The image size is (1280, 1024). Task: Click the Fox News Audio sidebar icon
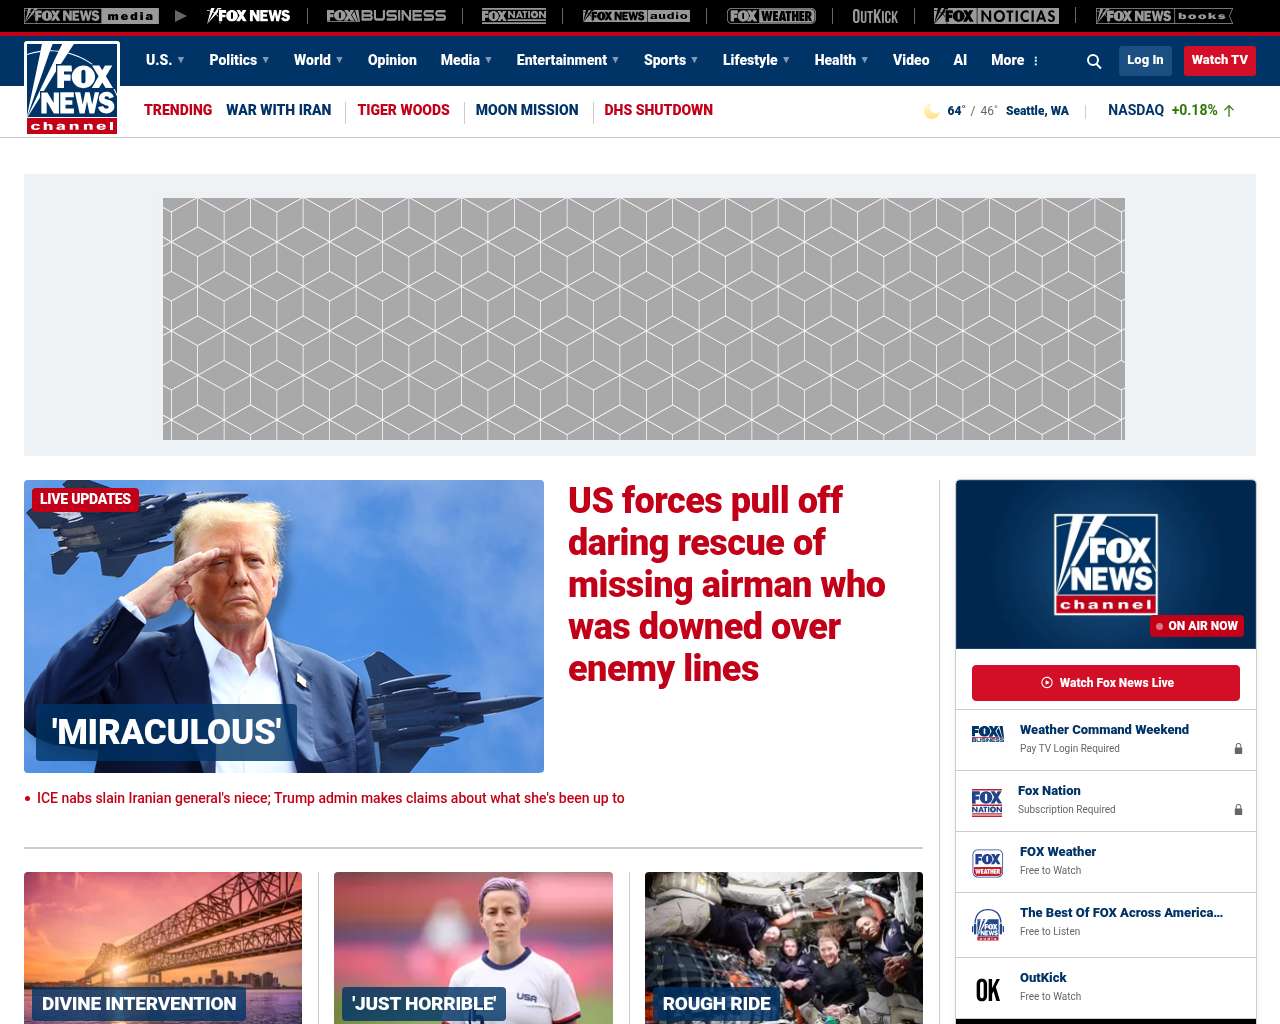point(987,925)
